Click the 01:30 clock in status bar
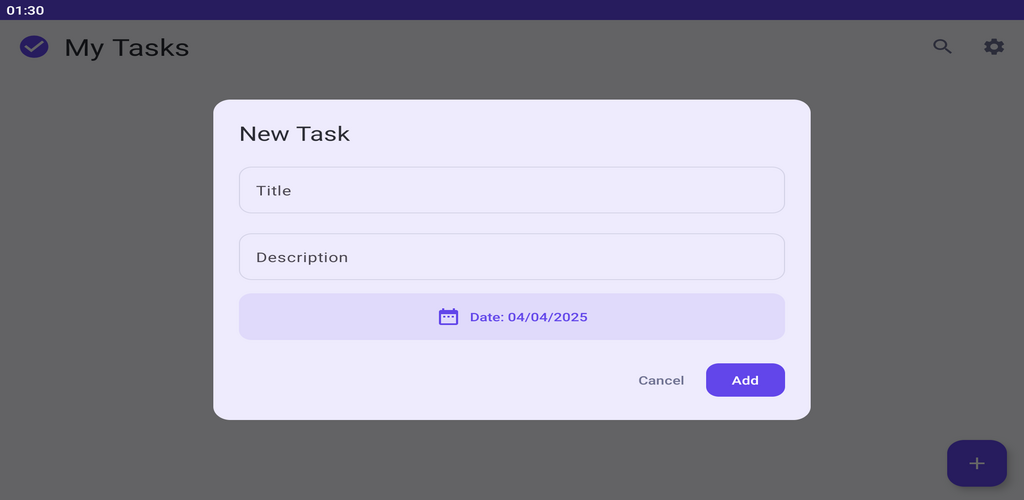 (25, 10)
